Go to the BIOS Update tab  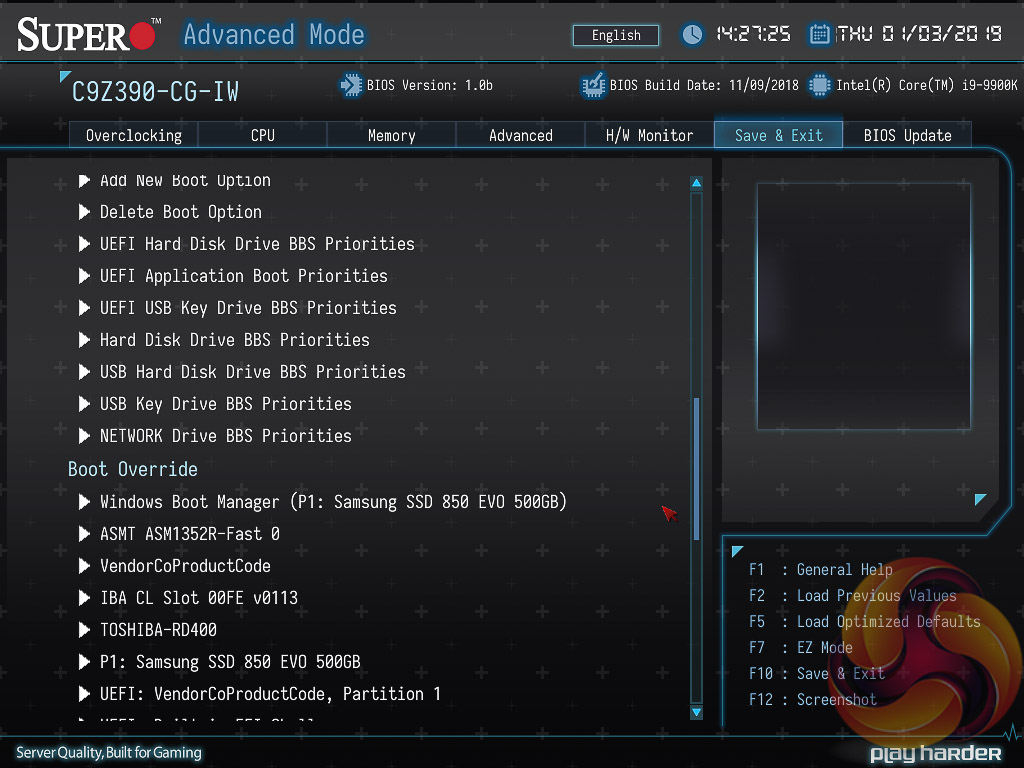pyautogui.click(x=907, y=135)
